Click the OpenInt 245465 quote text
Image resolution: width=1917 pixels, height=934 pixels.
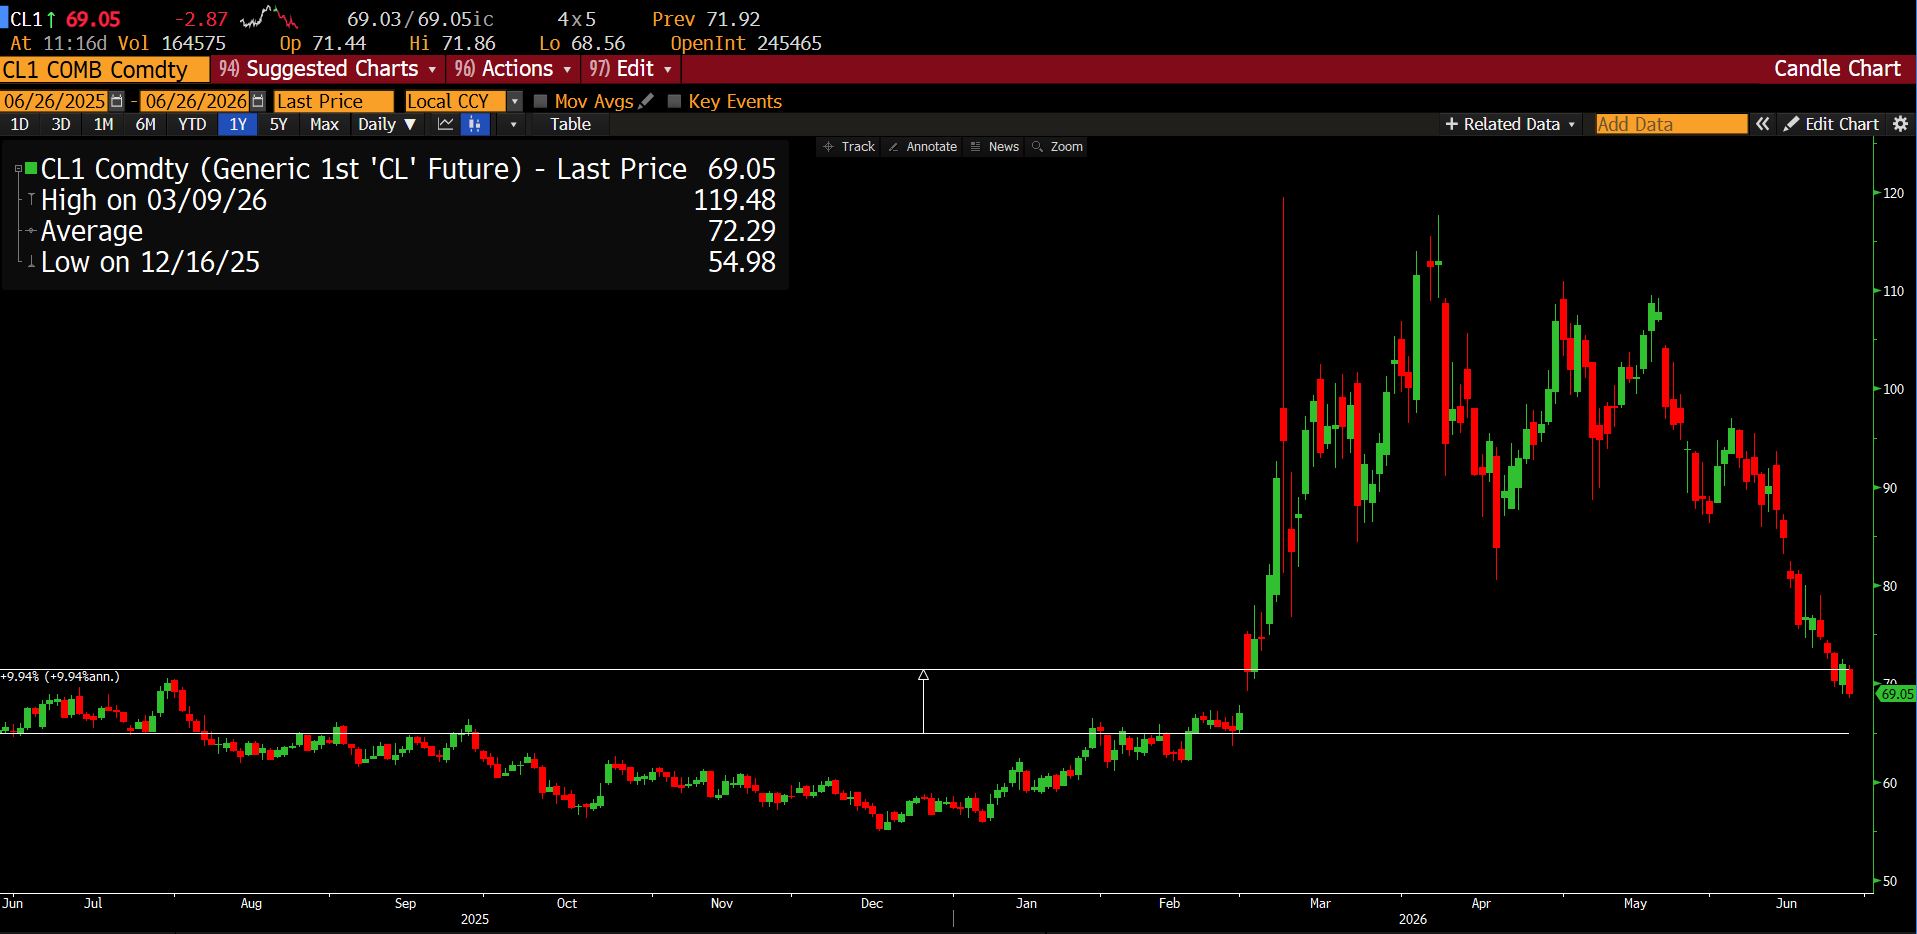[746, 43]
